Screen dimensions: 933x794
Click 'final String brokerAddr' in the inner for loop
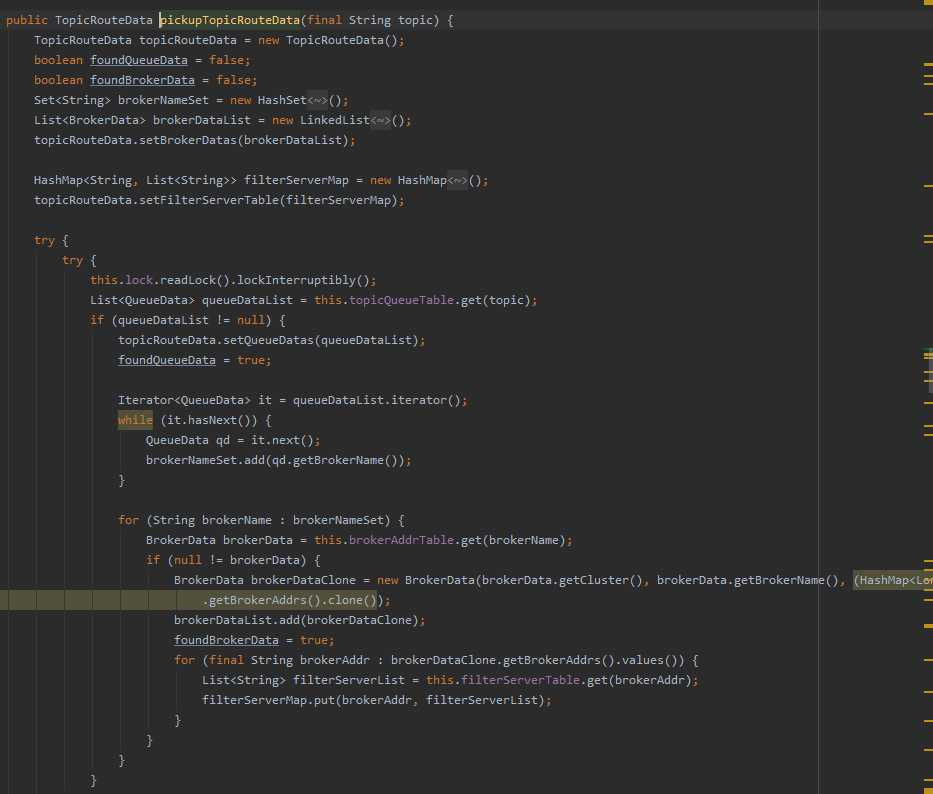(289, 660)
